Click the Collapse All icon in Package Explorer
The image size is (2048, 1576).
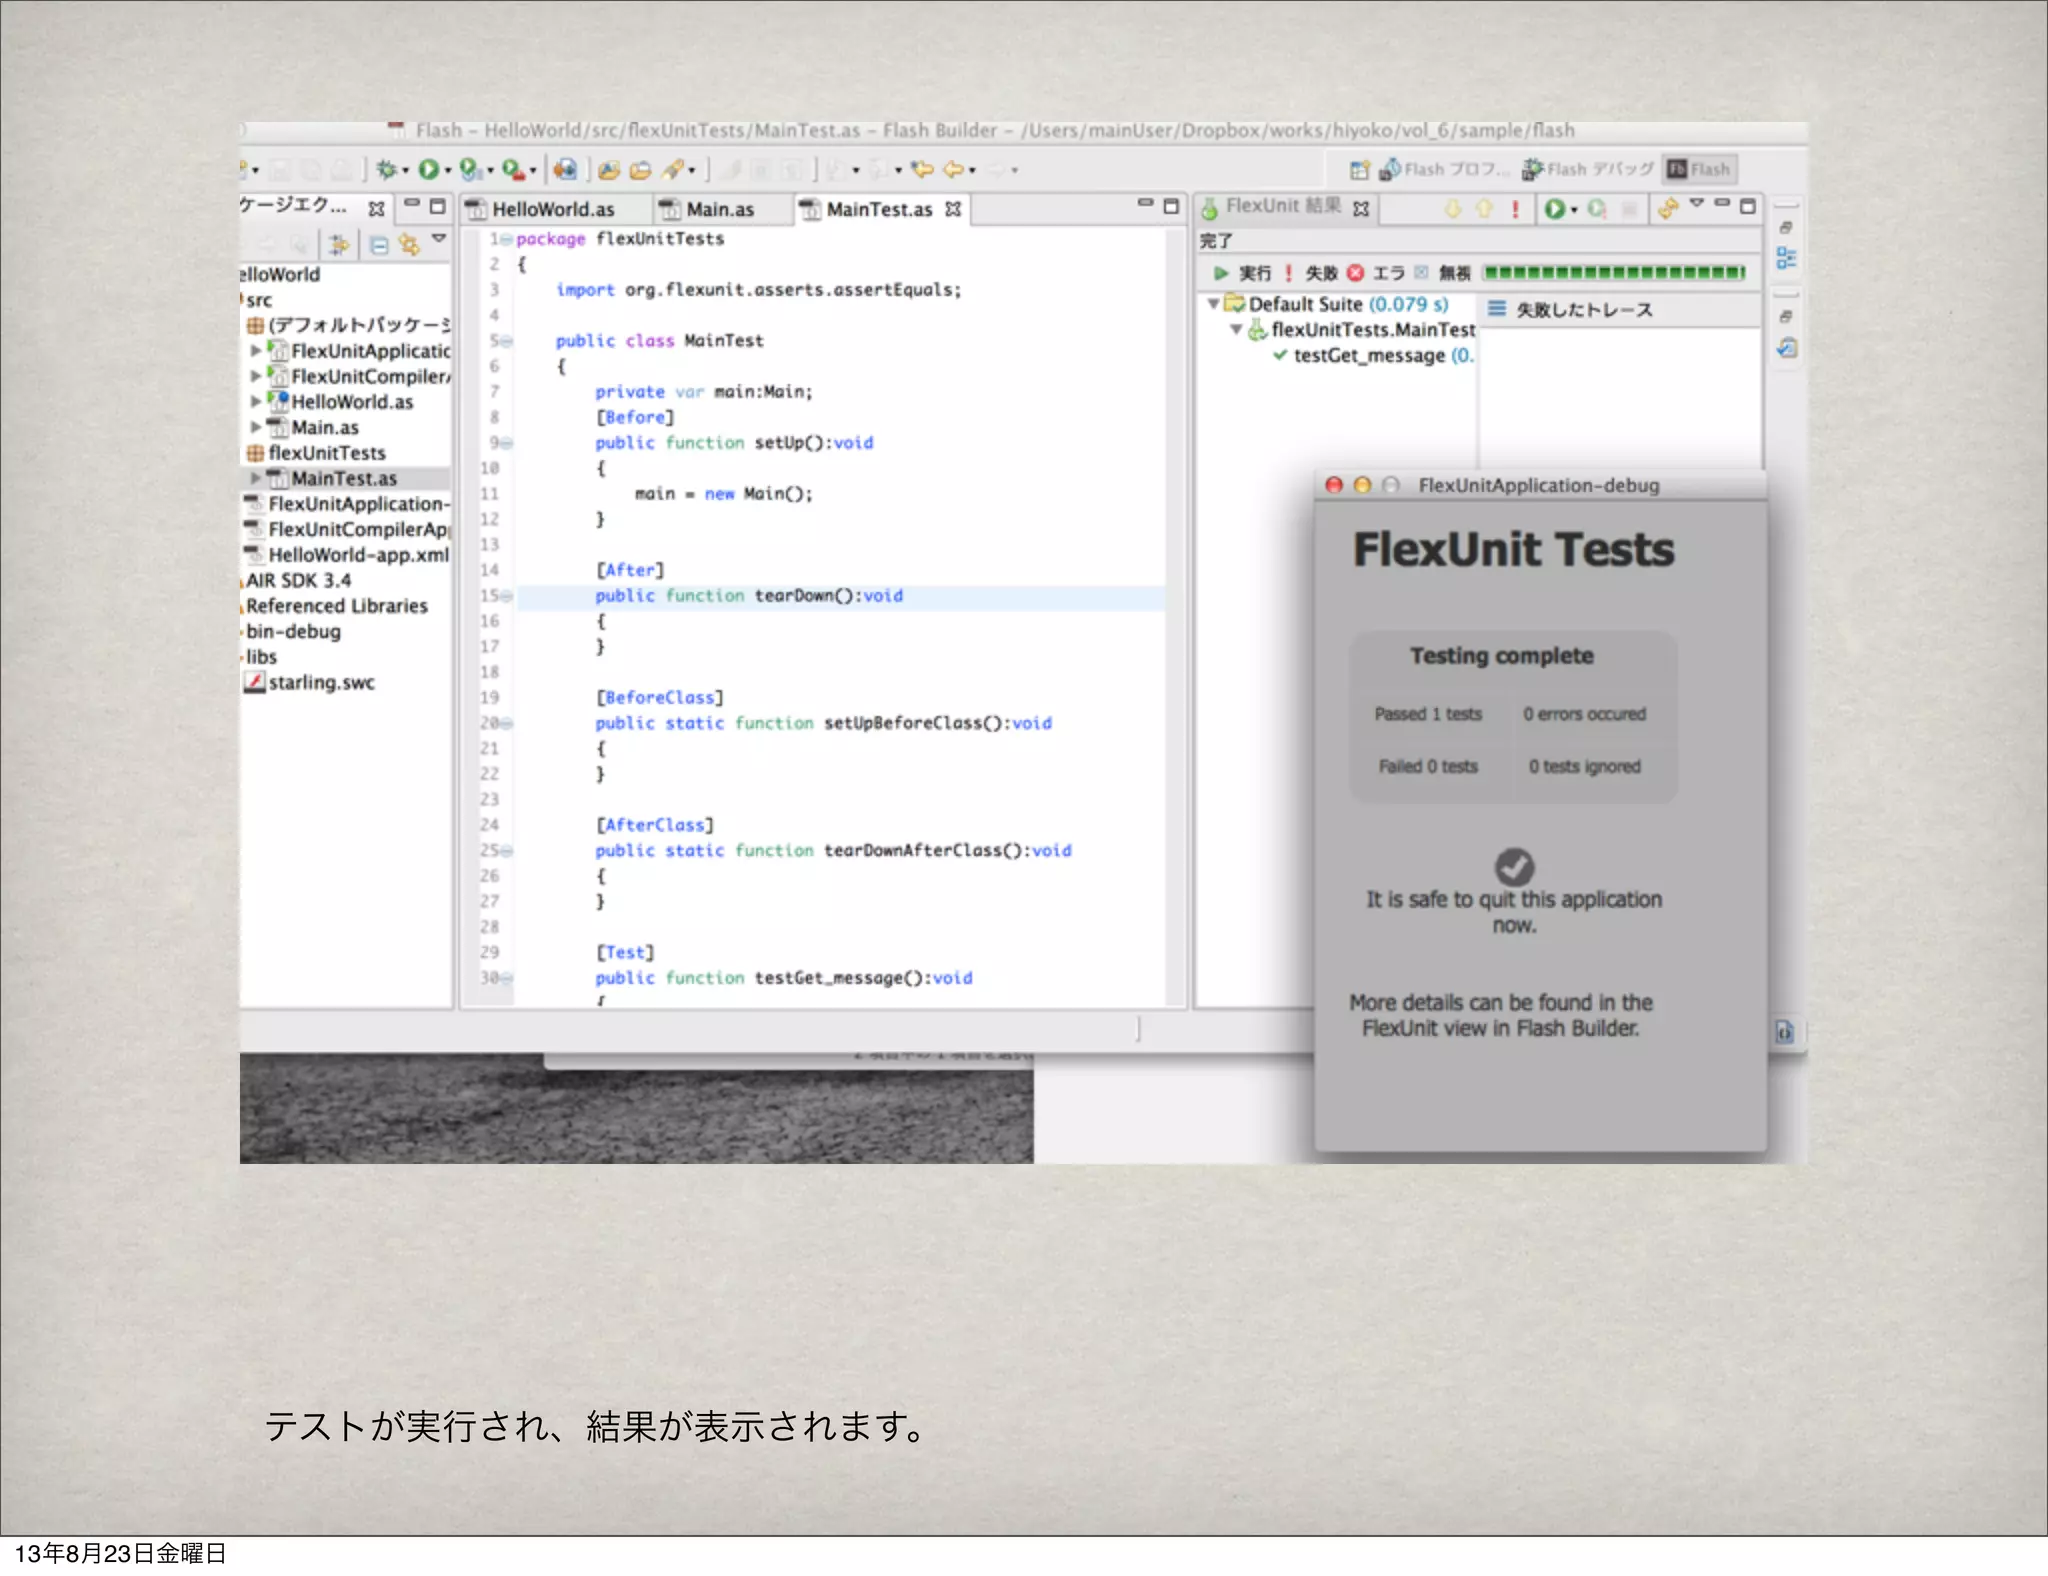pyautogui.click(x=379, y=245)
